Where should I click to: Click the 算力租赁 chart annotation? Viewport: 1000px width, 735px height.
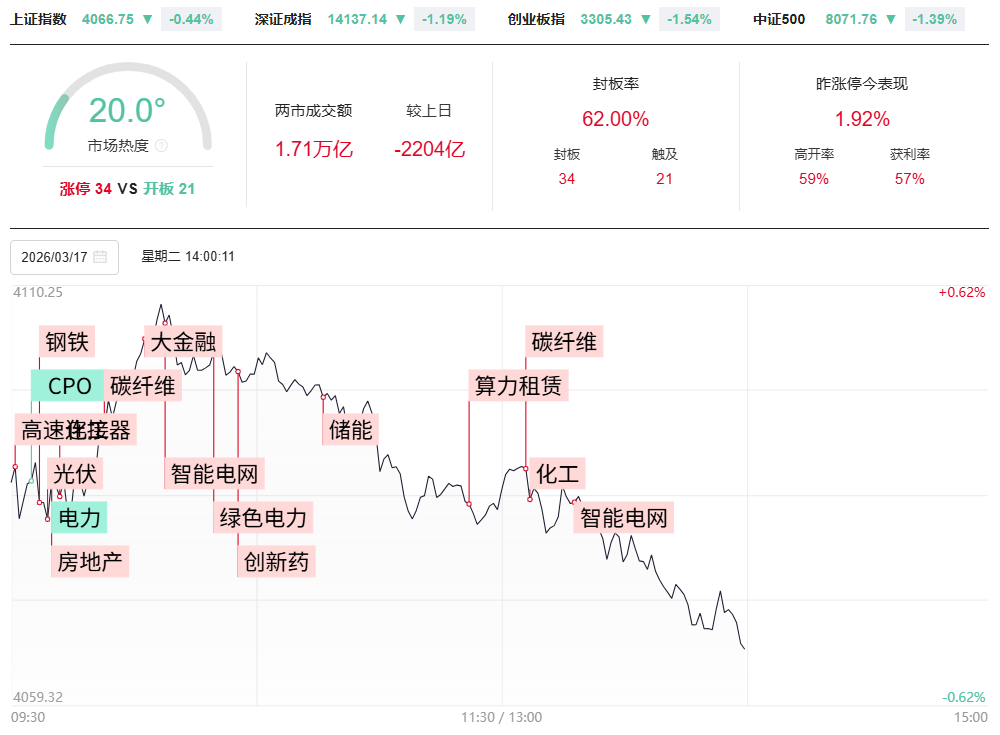(517, 385)
